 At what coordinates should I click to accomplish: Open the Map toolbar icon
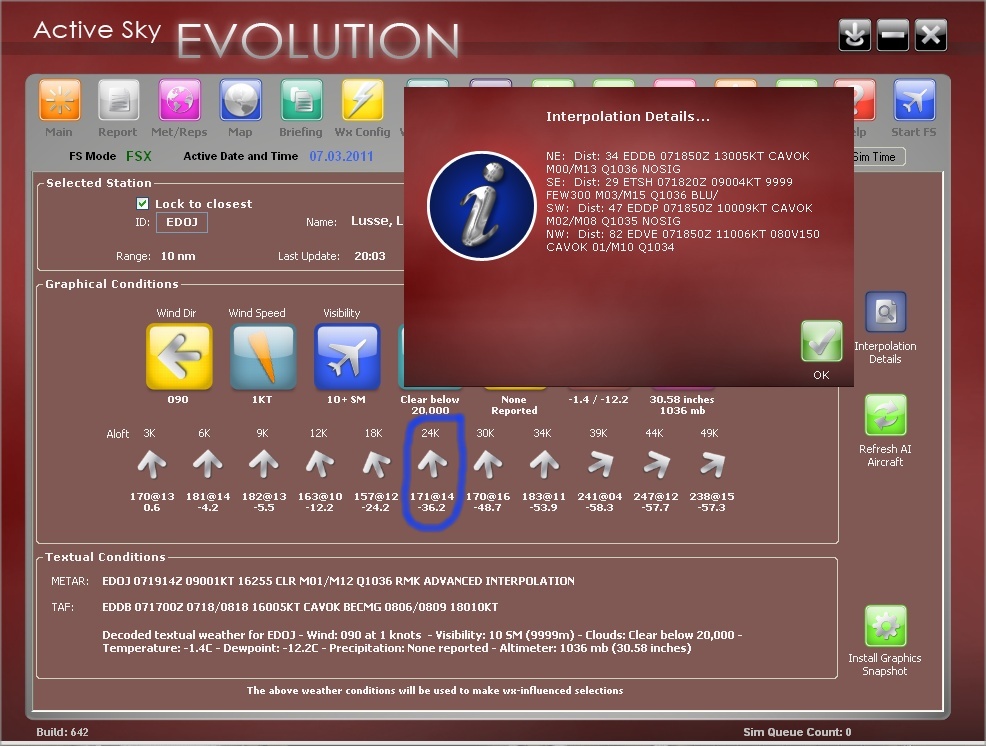click(x=241, y=99)
